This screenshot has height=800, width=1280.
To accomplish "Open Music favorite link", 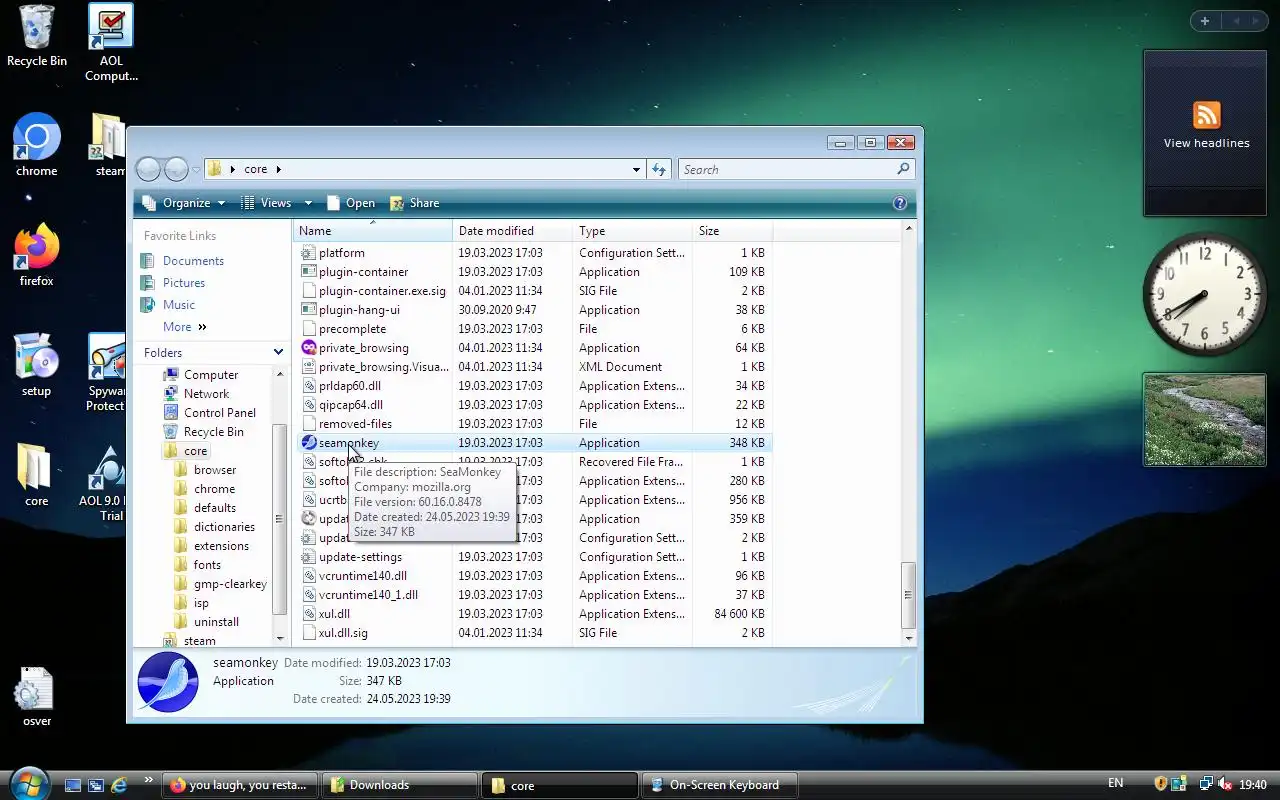I will tap(179, 305).
